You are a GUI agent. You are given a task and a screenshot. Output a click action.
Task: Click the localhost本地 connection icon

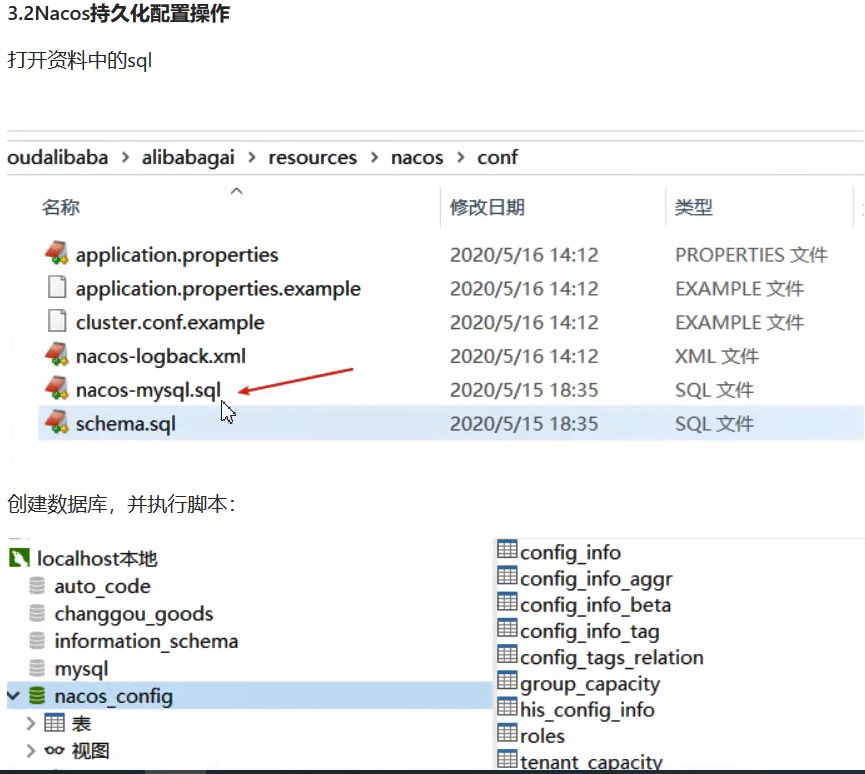pos(19,558)
